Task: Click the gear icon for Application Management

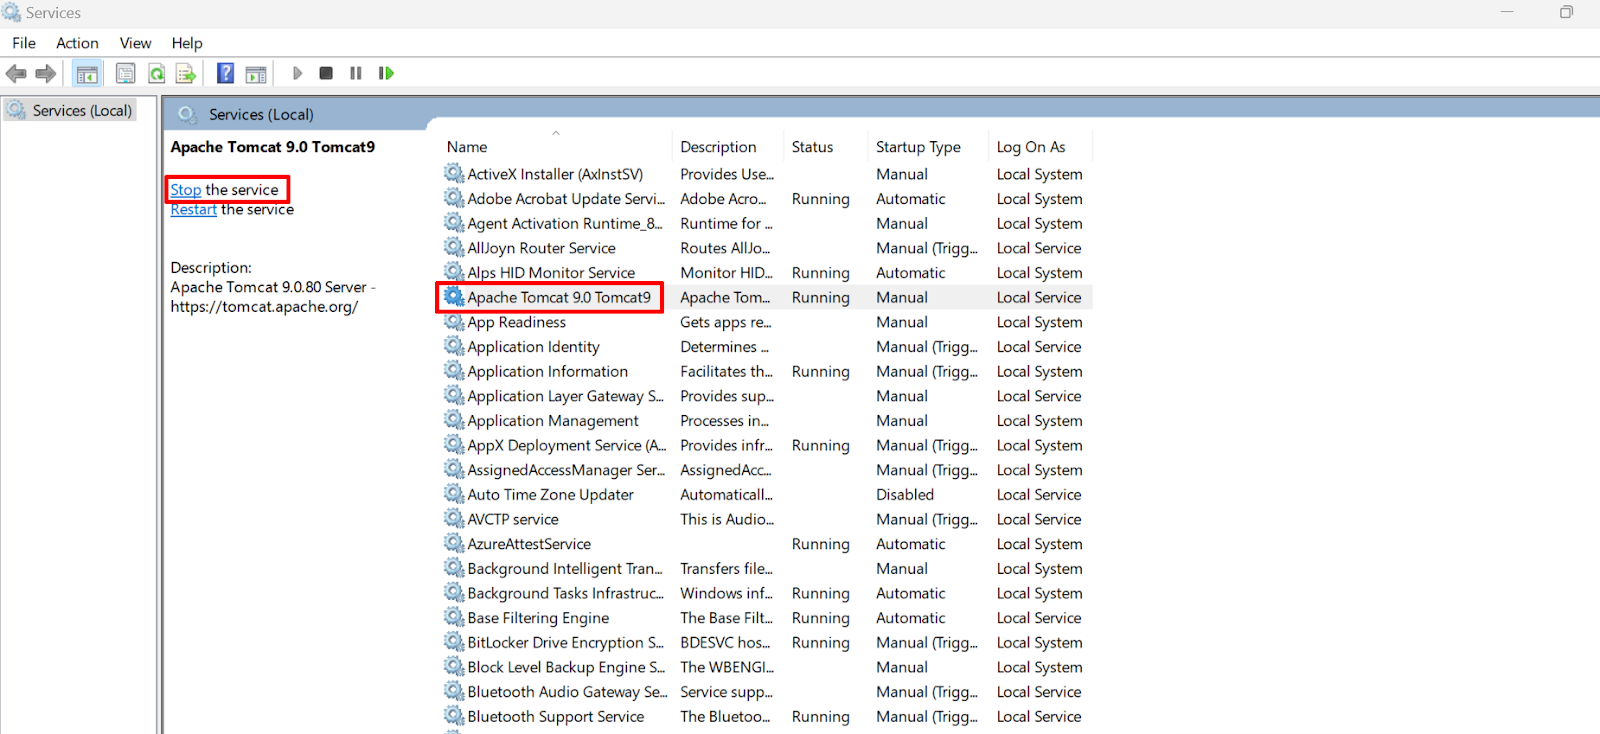Action: point(454,420)
